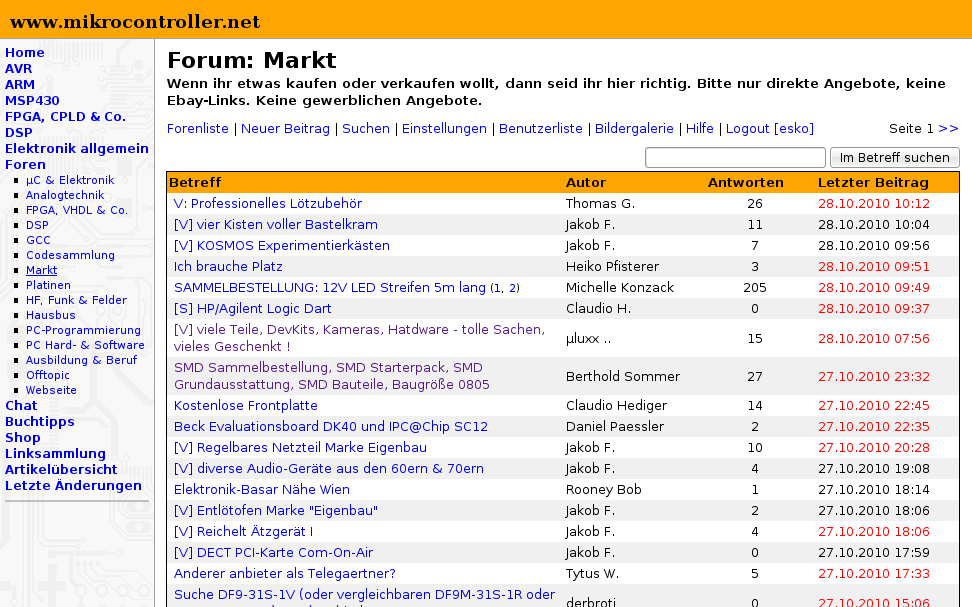Screen dimensions: 972x607
Task: Open the ARM section link
Action: coord(20,85)
